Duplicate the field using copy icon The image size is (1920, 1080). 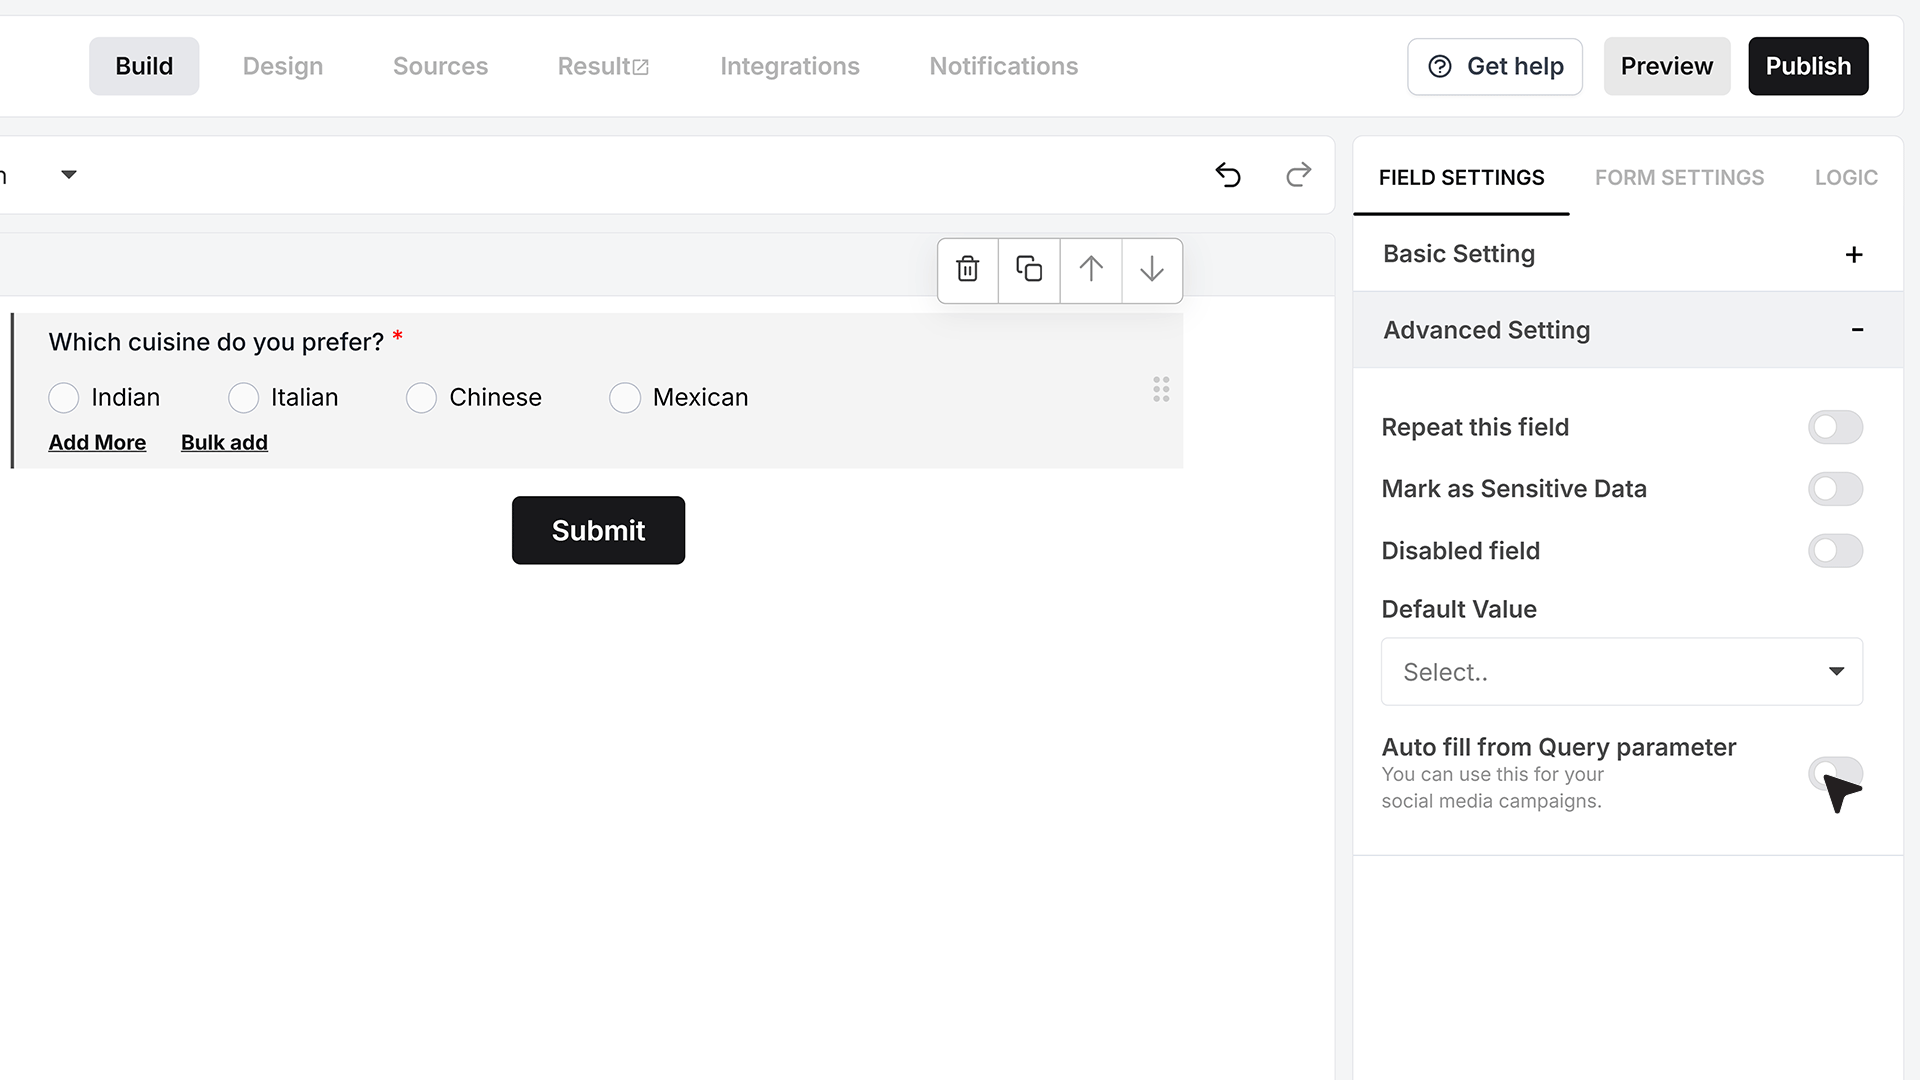(x=1029, y=270)
